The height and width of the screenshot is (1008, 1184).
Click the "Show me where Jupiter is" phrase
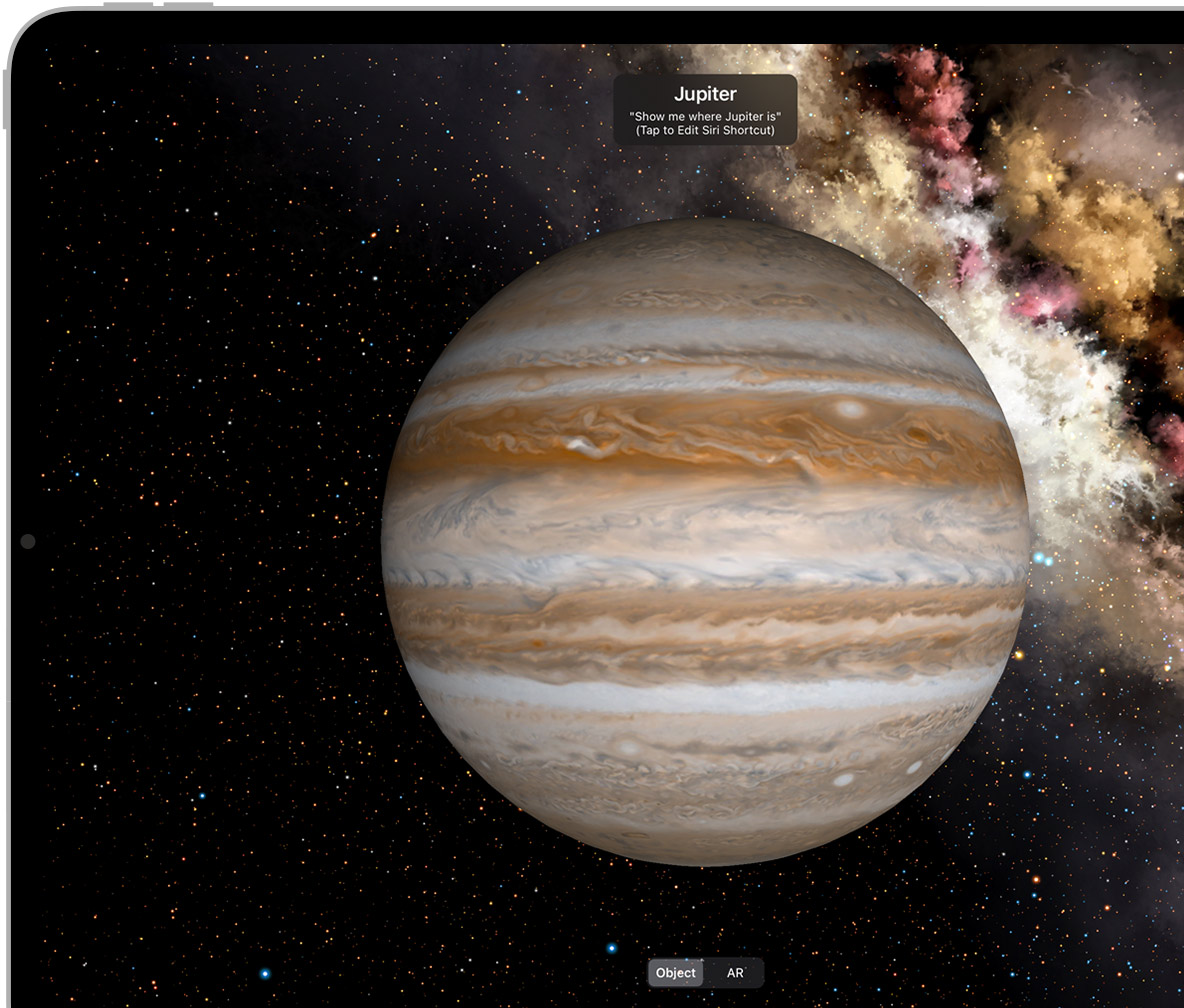[705, 117]
